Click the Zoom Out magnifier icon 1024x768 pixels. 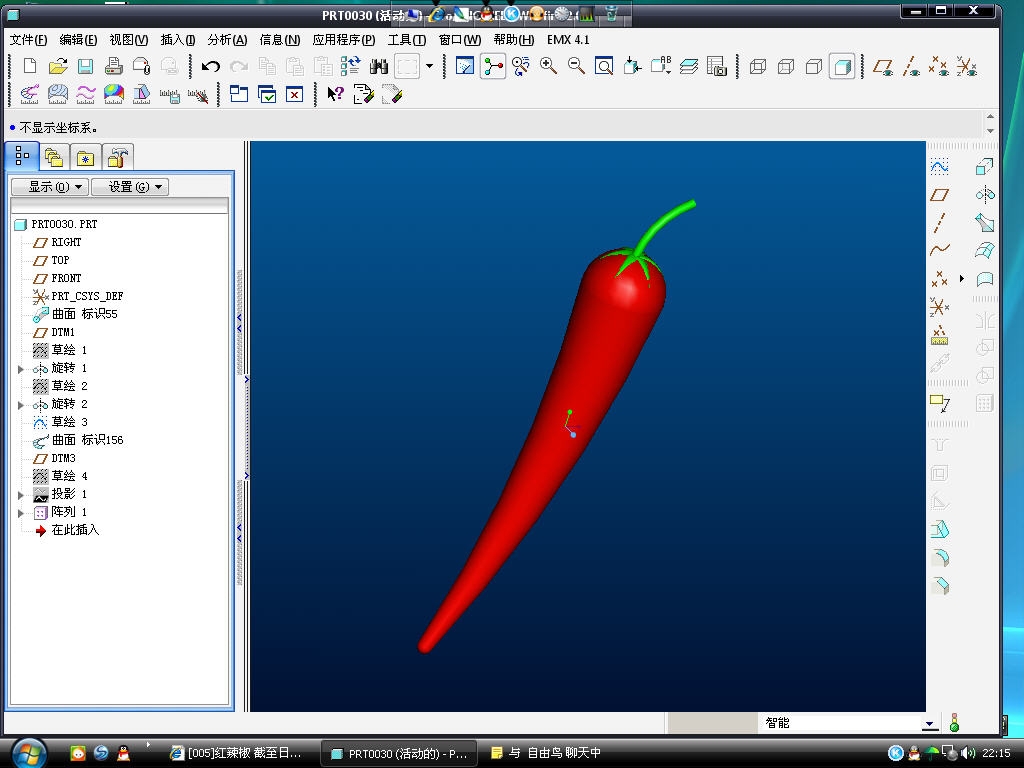(x=576, y=66)
